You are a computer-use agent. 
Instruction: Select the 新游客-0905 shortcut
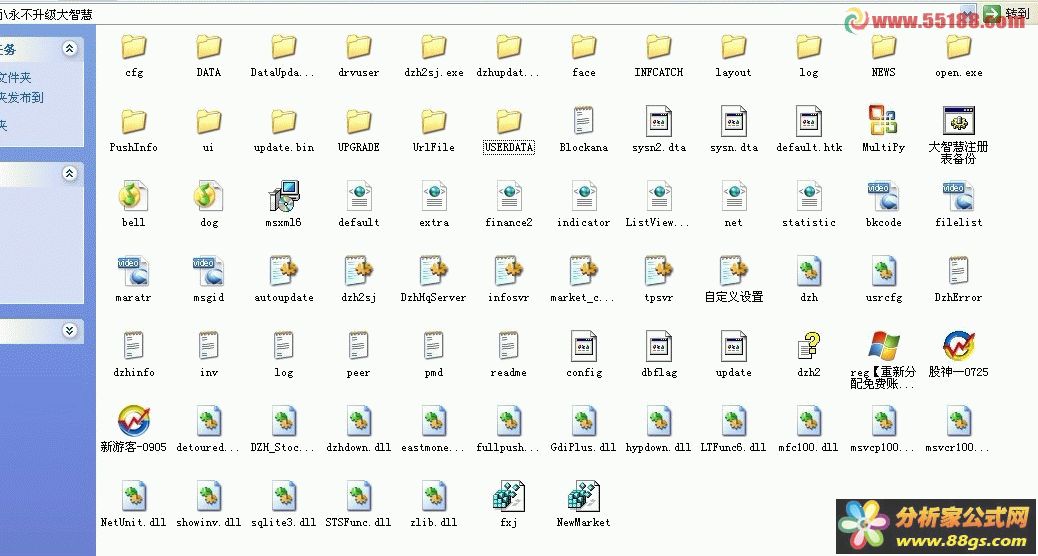(x=134, y=430)
